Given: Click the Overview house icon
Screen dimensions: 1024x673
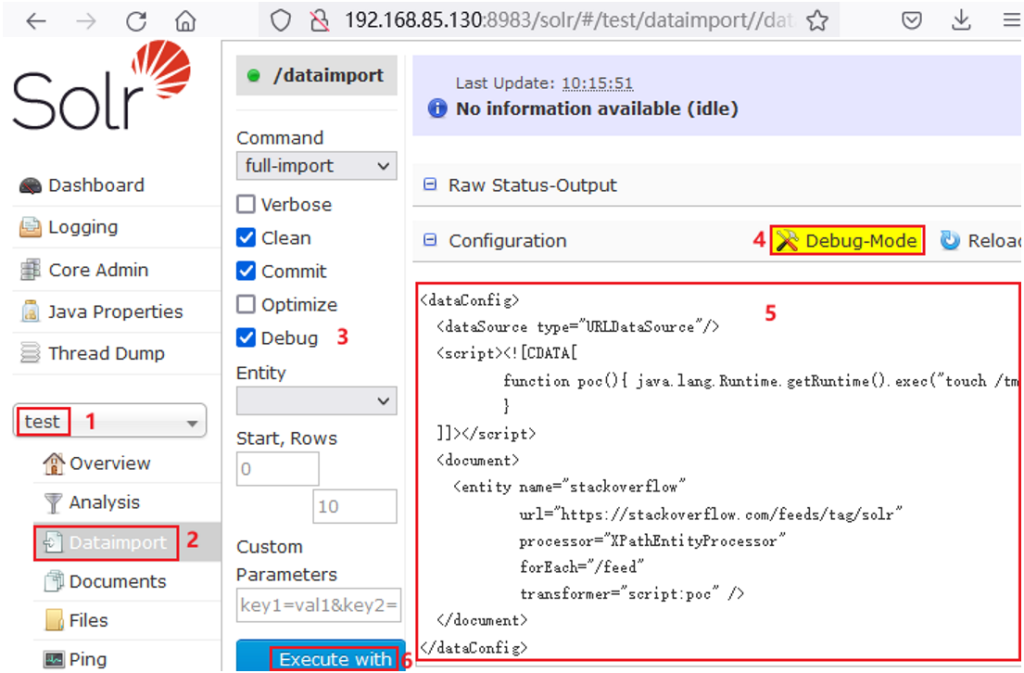Looking at the screenshot, I should click(x=54, y=463).
